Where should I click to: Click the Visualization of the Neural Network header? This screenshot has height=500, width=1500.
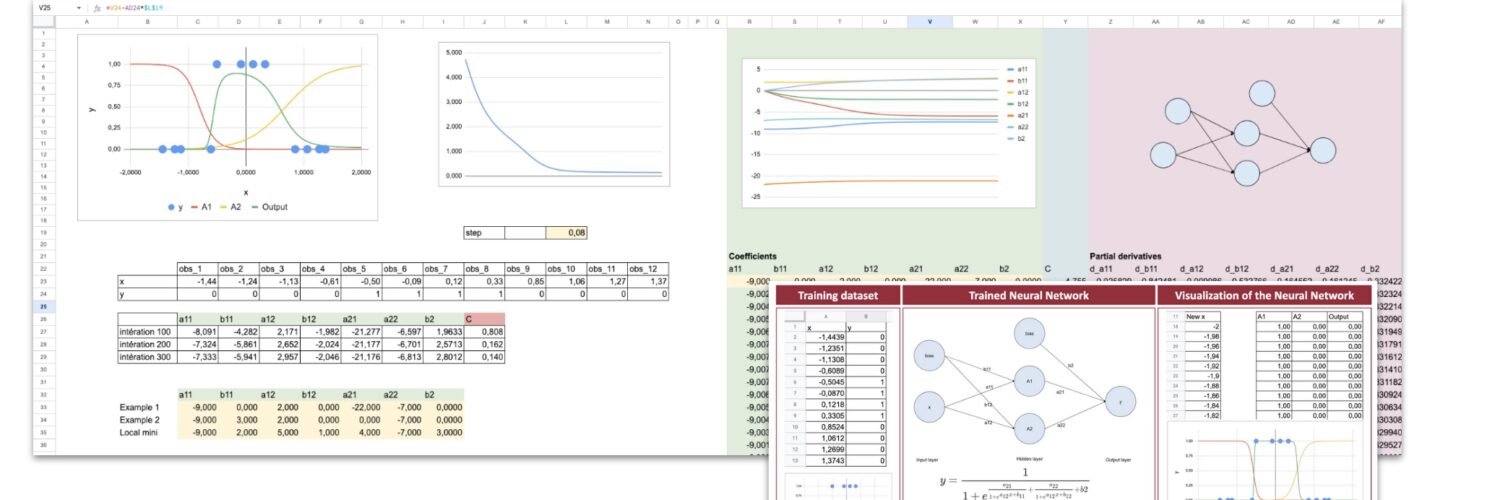tap(1264, 295)
